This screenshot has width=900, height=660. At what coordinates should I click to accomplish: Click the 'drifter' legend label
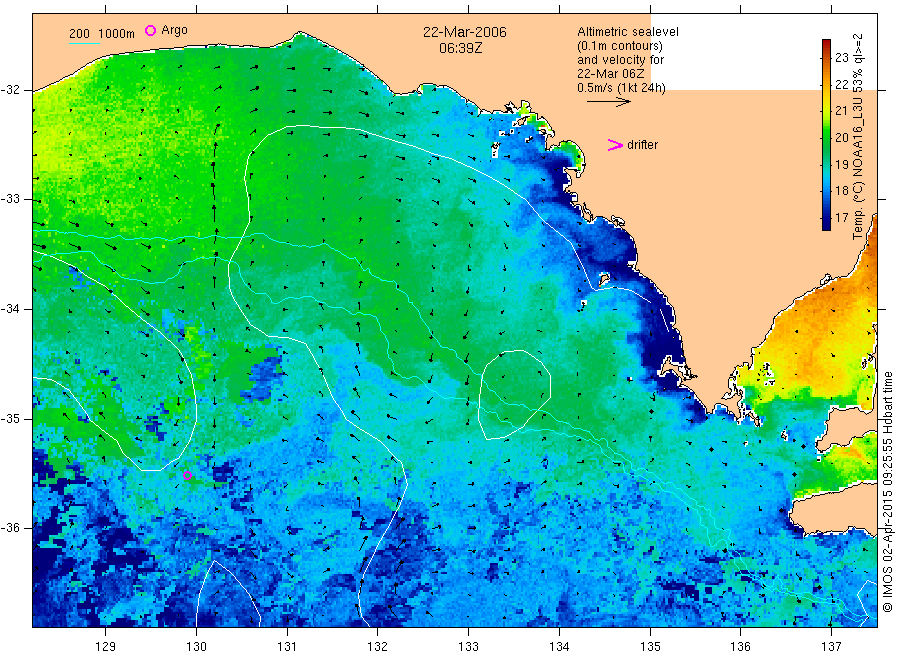[642, 145]
